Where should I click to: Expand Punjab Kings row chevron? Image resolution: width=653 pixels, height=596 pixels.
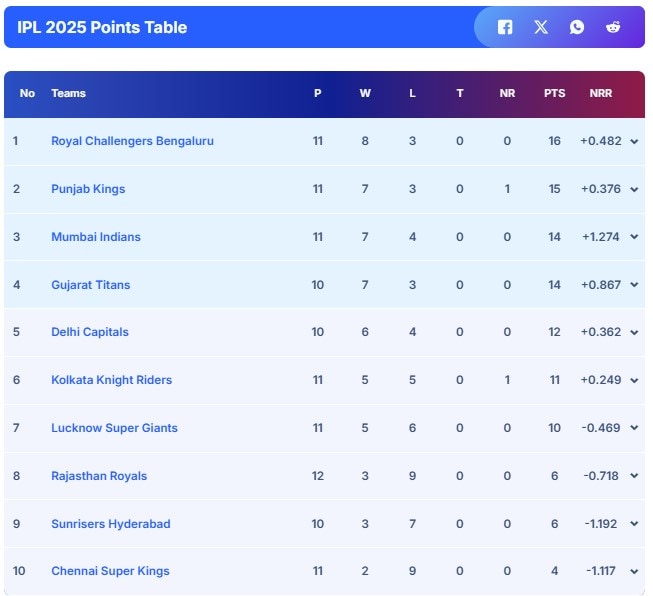[x=634, y=190]
